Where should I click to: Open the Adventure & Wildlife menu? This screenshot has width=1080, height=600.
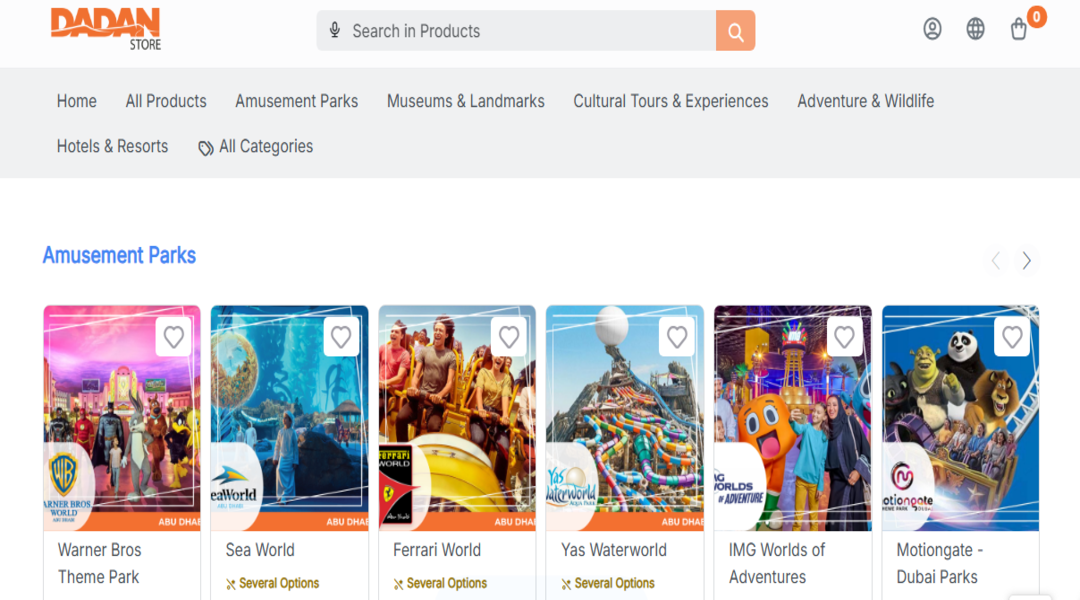[x=866, y=101]
